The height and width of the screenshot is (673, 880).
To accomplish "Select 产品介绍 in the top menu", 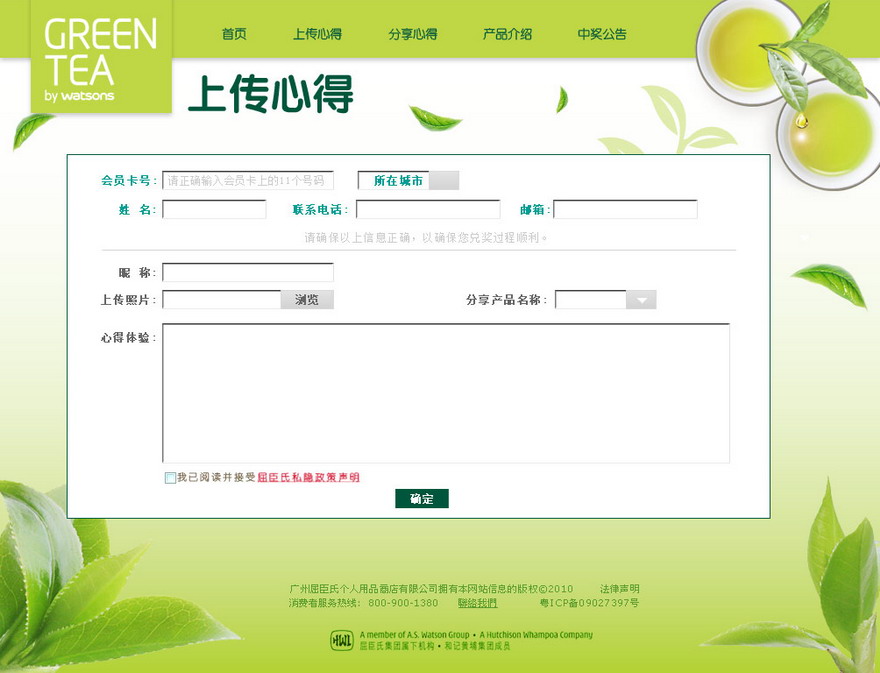I will point(507,34).
